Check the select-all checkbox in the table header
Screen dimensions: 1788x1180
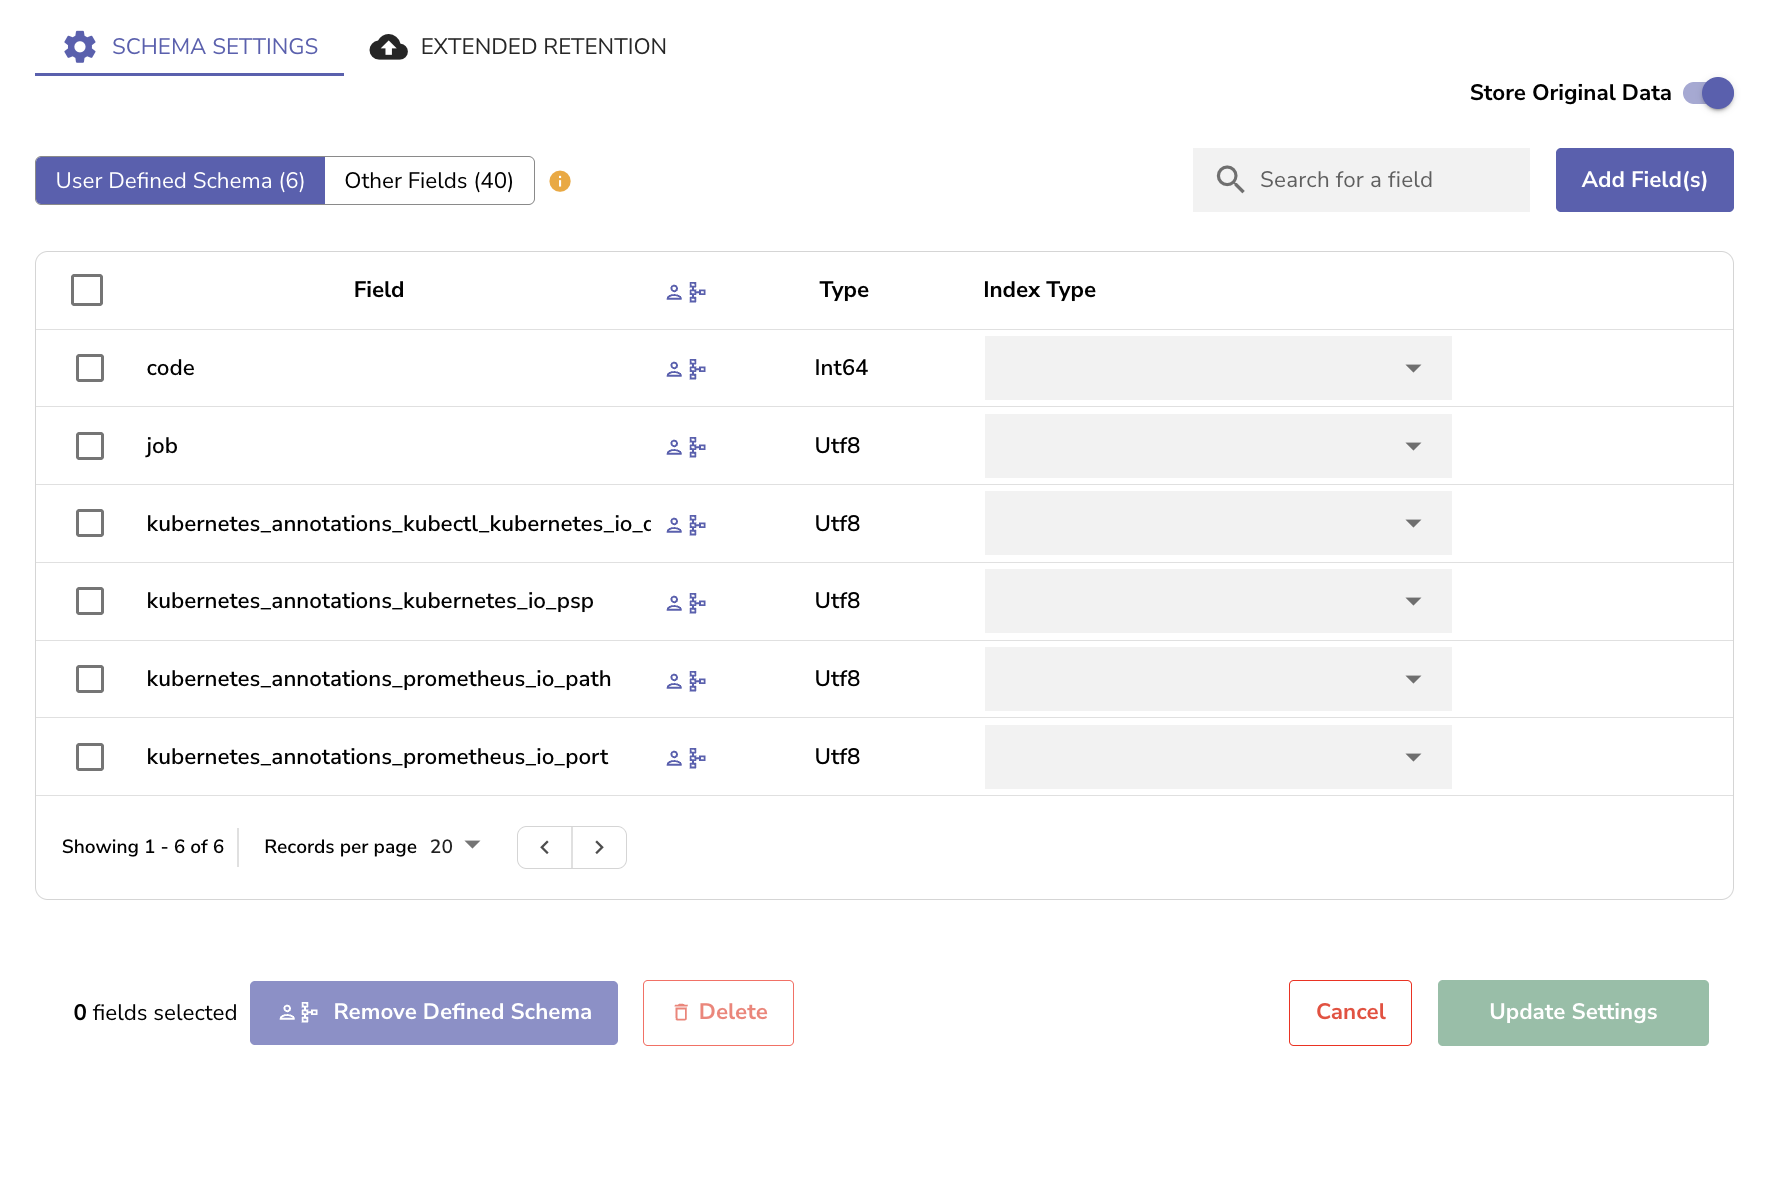87,290
